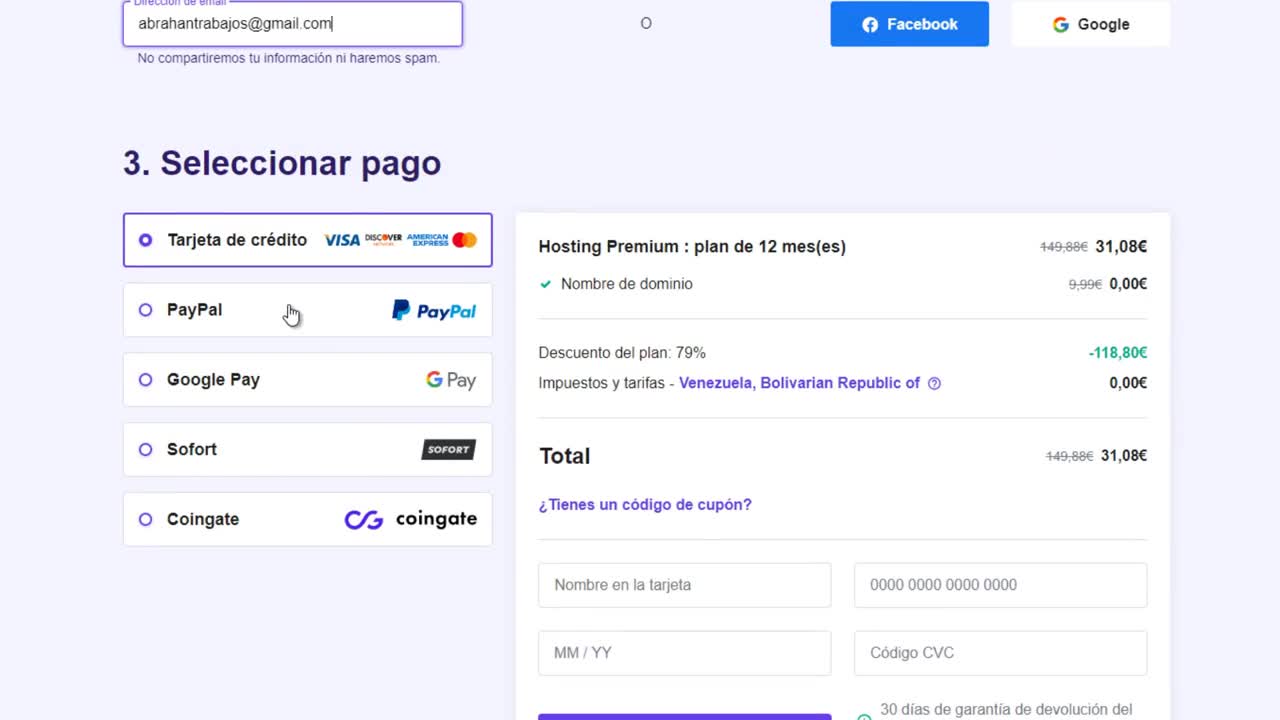Click the Código CVC field
The width and height of the screenshot is (1280, 720).
pos(1000,653)
